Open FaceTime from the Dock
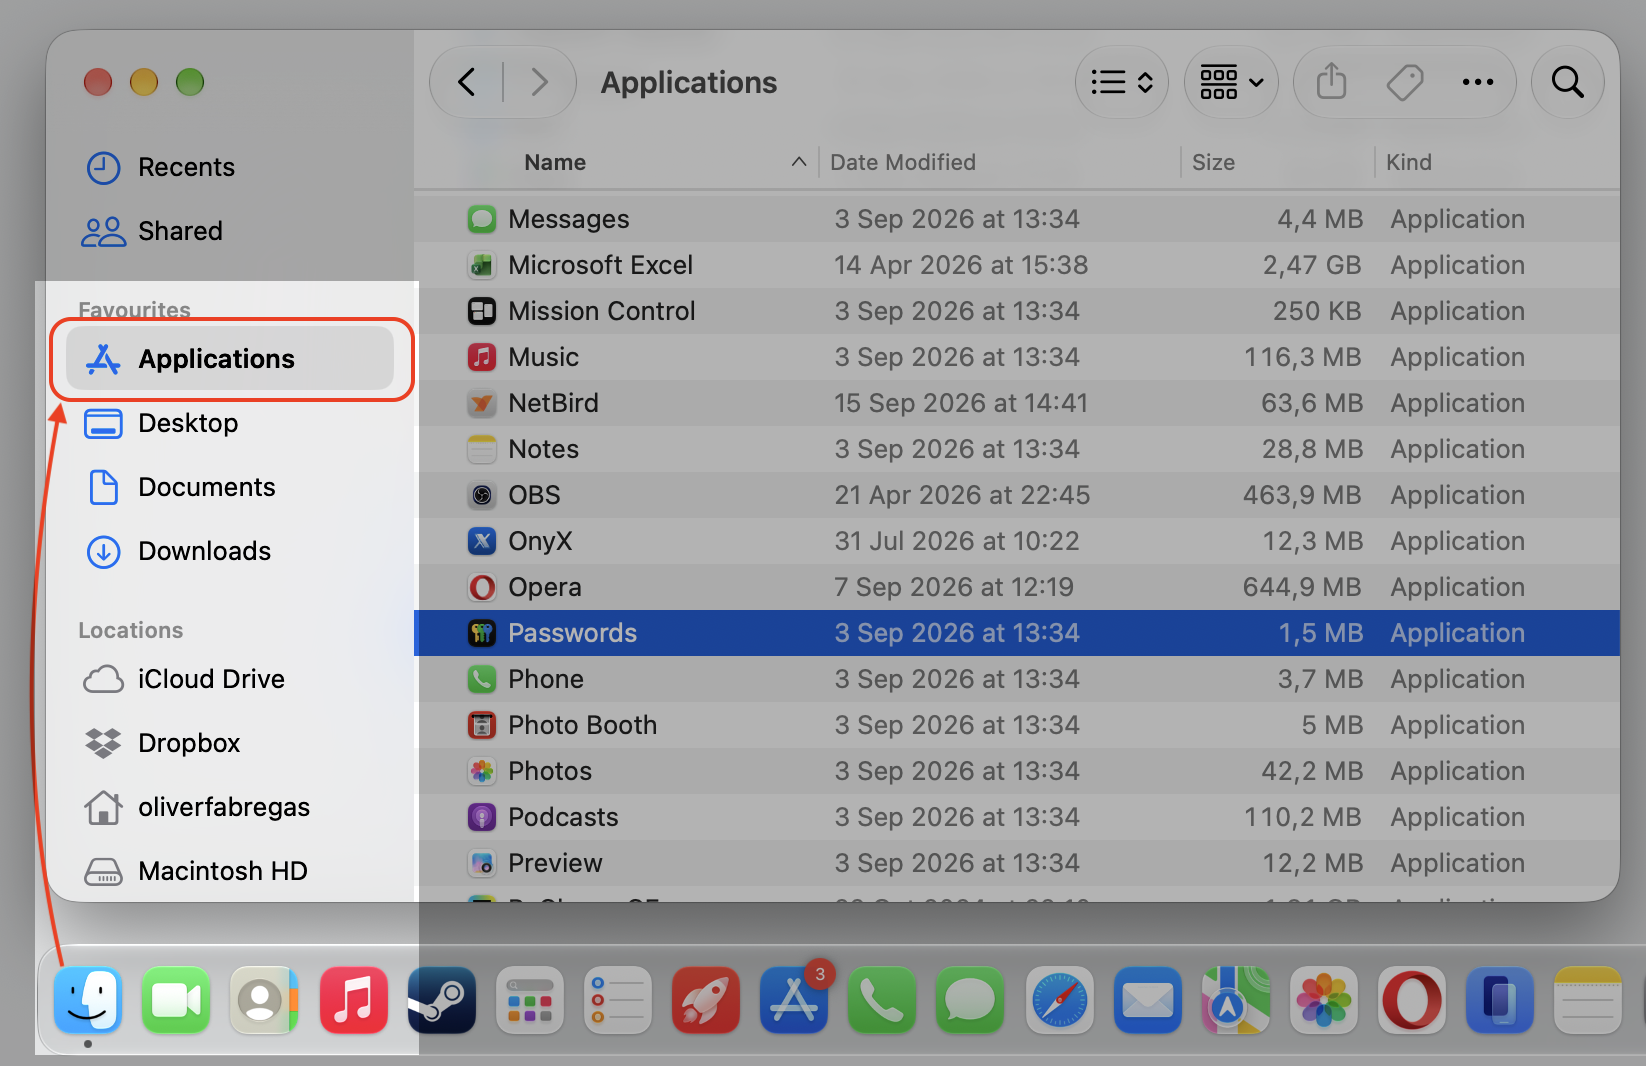Screen dimensions: 1646x1066 pos(176,1000)
